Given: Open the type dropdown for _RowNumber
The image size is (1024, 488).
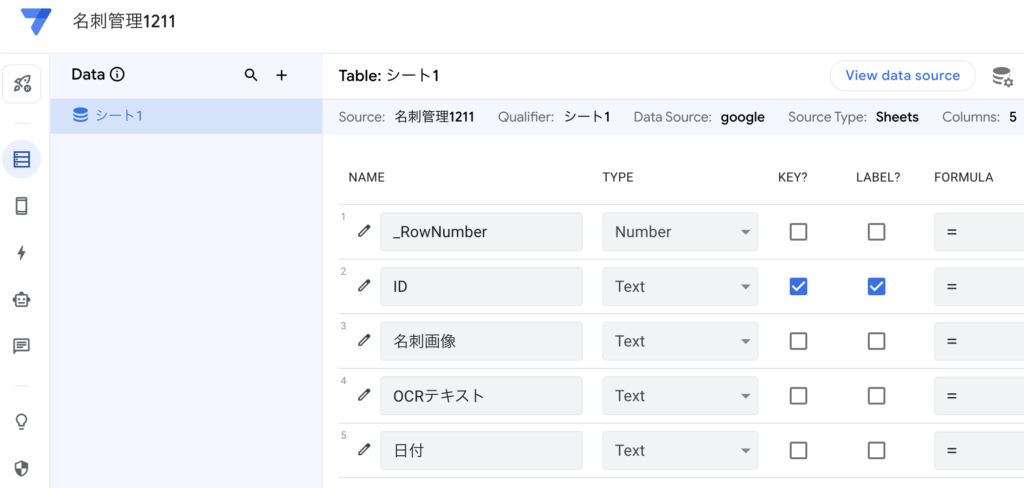Looking at the screenshot, I should [x=680, y=231].
